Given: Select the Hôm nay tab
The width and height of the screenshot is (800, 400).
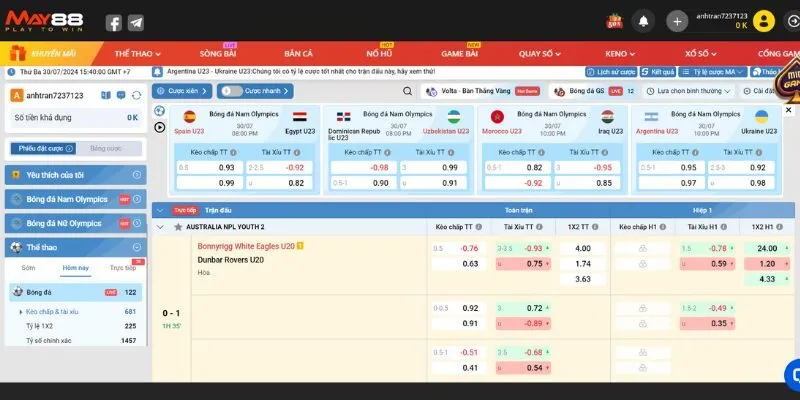Looking at the screenshot, I should coord(75,268).
